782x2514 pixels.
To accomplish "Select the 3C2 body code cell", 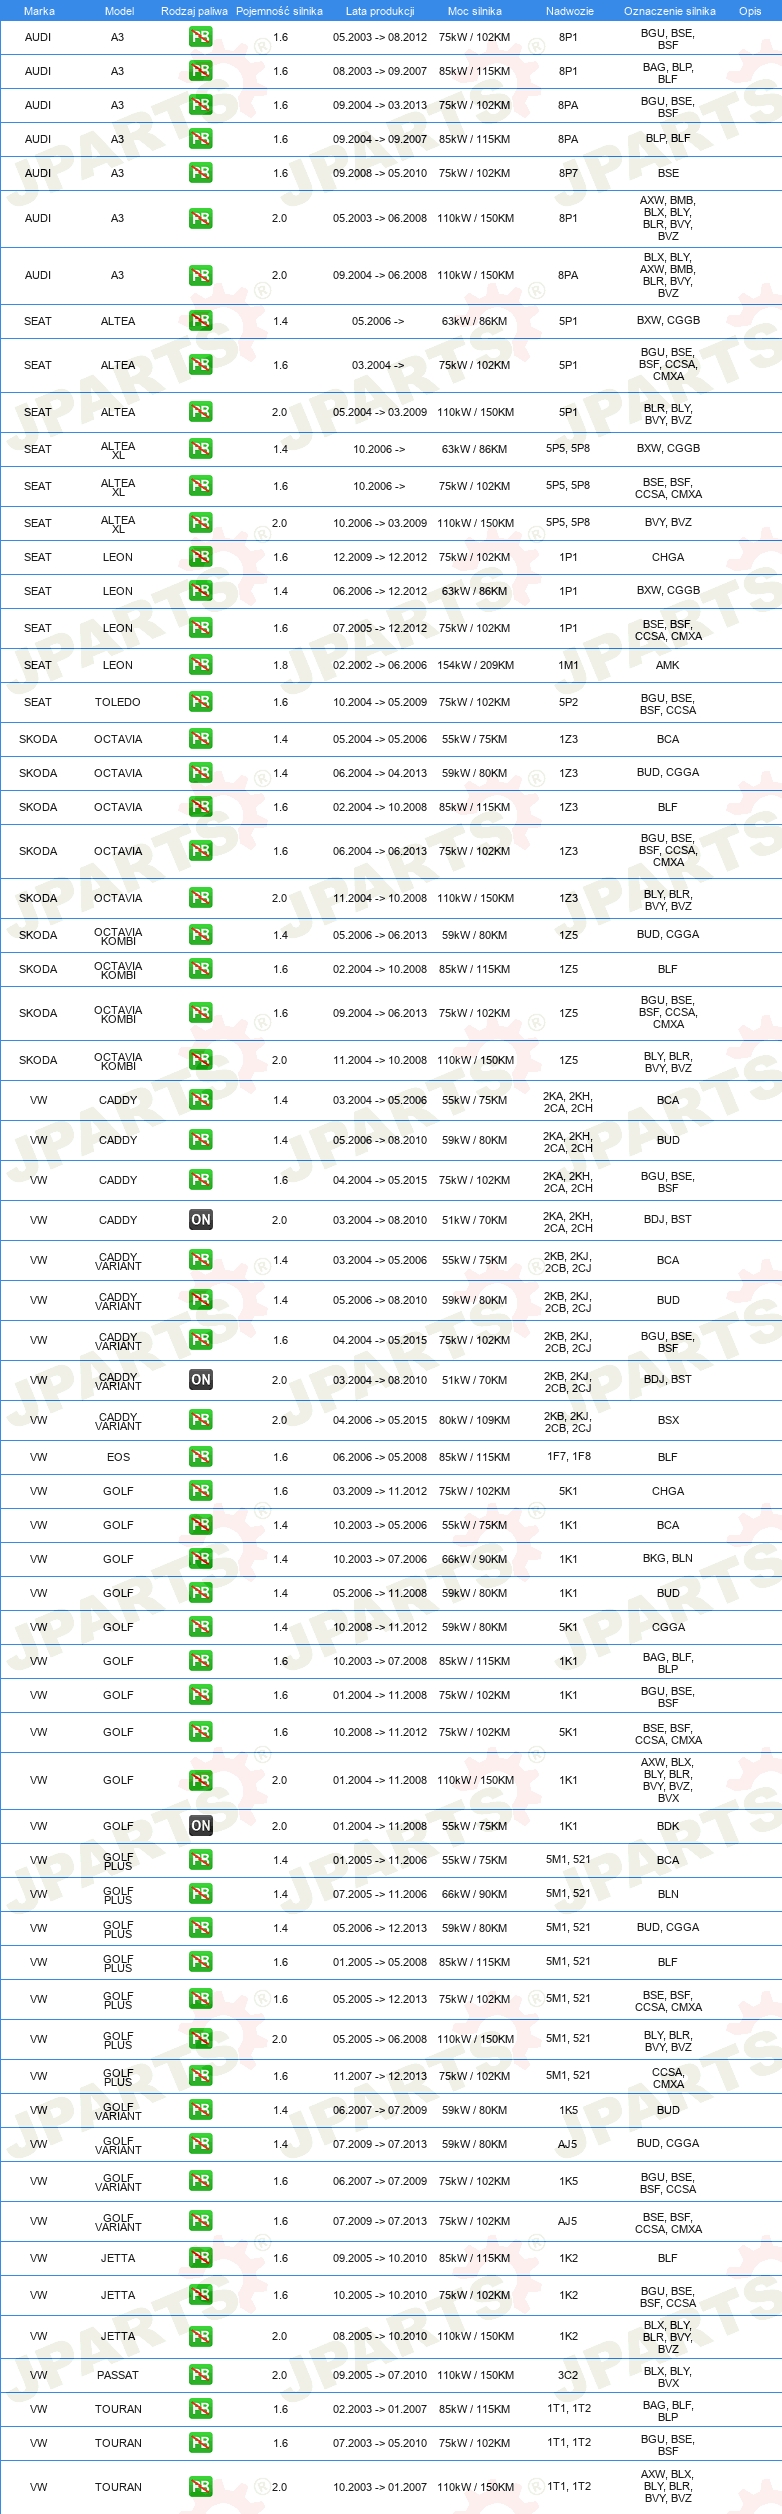I will click(568, 2375).
